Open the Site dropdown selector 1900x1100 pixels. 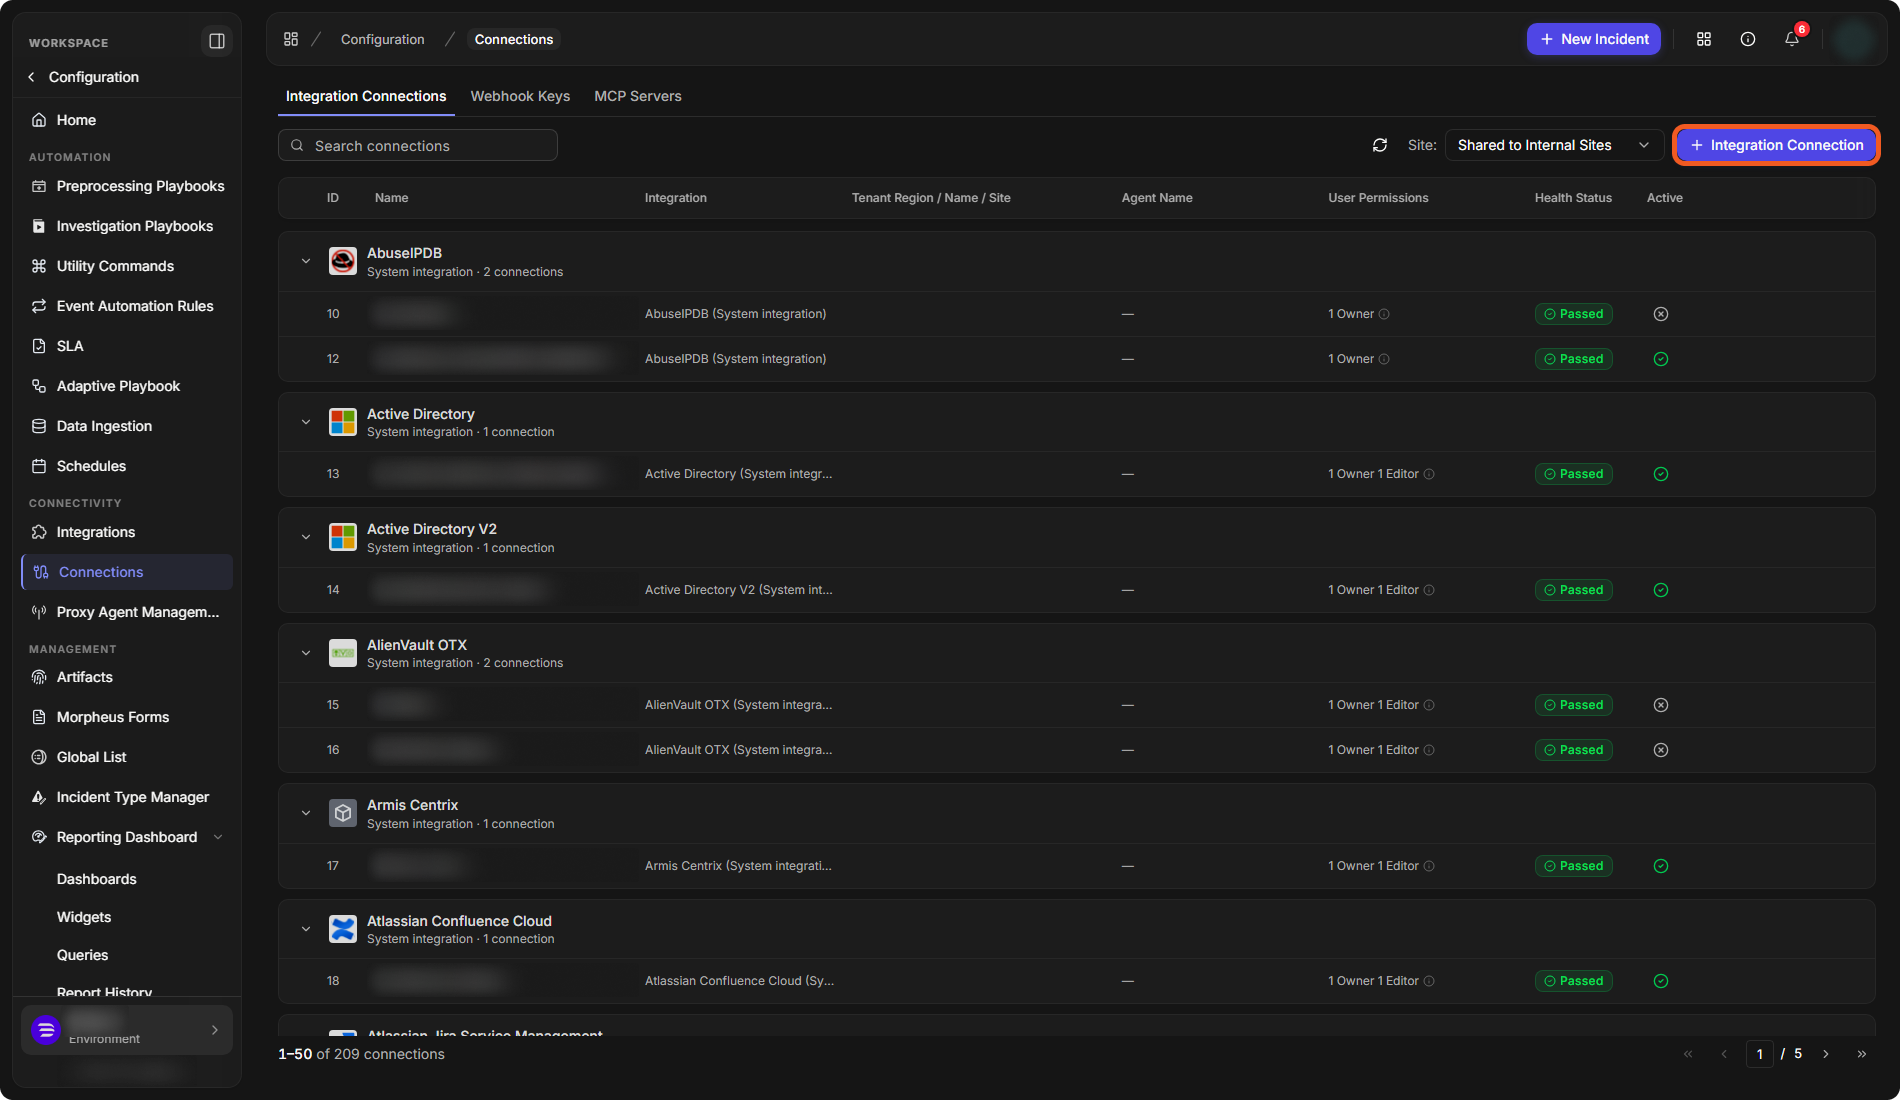point(1554,145)
